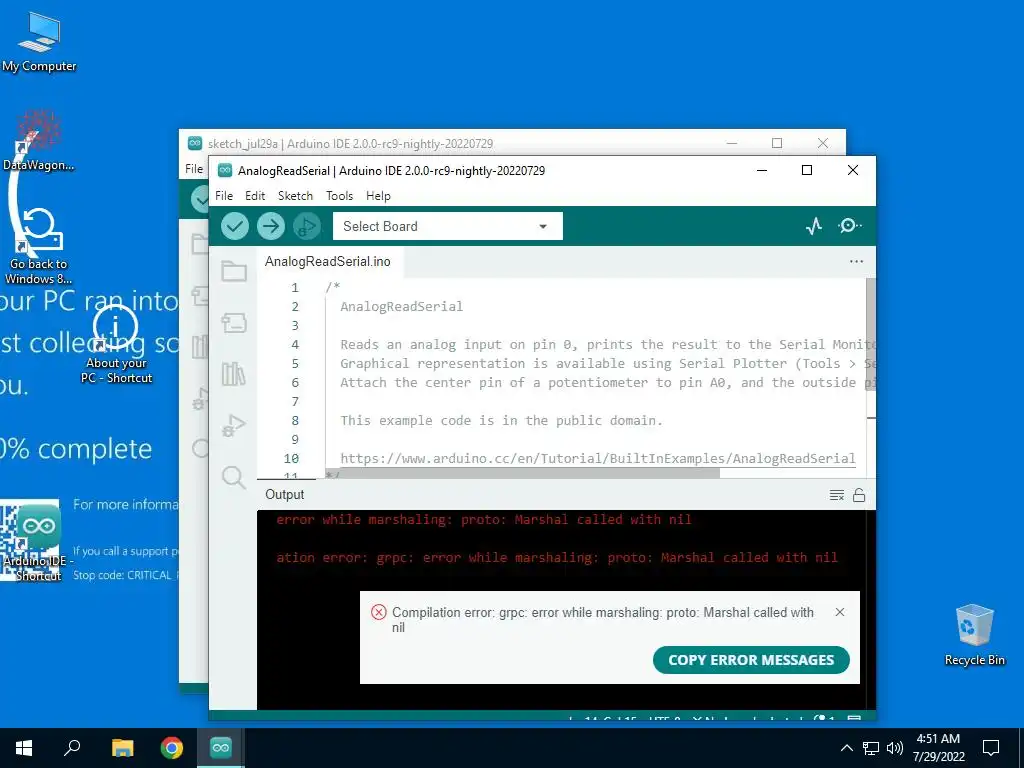Select About your PC shortcut icon

pos(116,345)
